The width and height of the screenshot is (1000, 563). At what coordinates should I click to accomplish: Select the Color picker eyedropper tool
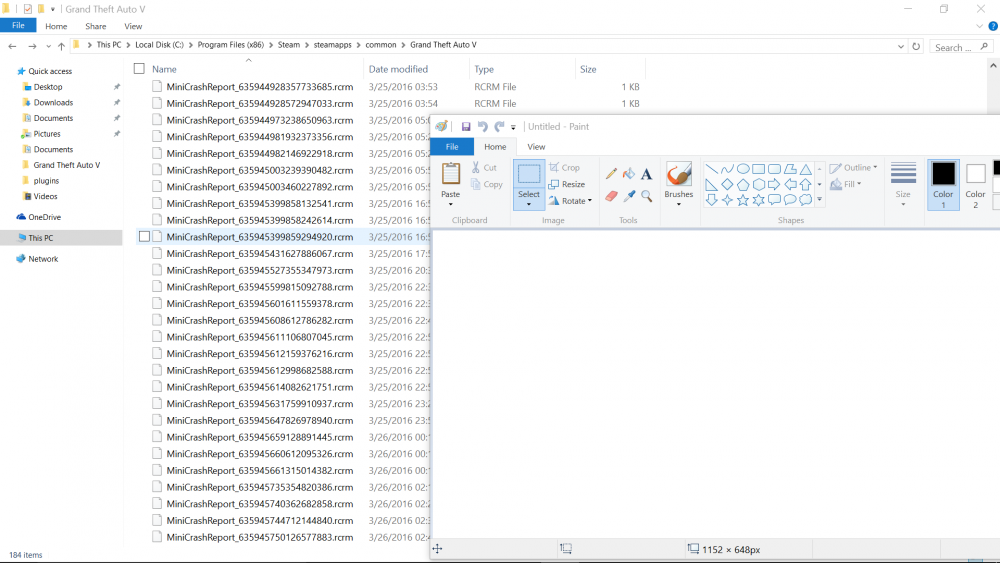(x=629, y=196)
